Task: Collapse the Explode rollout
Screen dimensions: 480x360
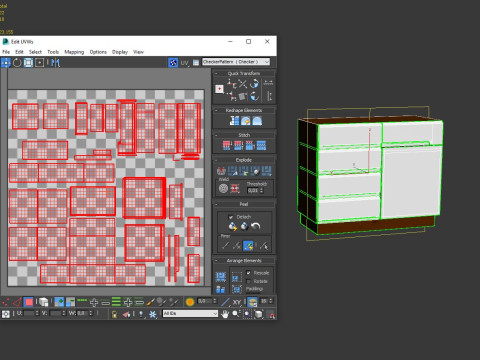Action: click(x=244, y=160)
